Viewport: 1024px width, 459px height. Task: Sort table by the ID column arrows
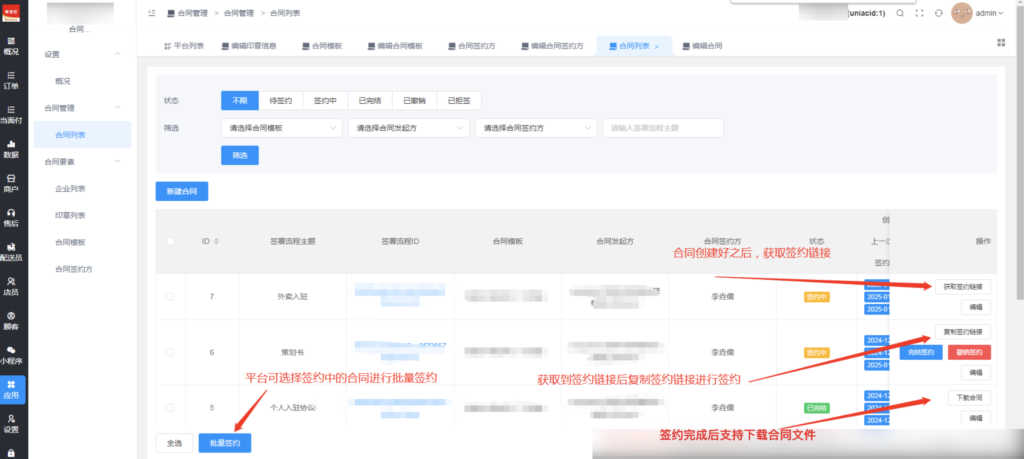(x=217, y=242)
